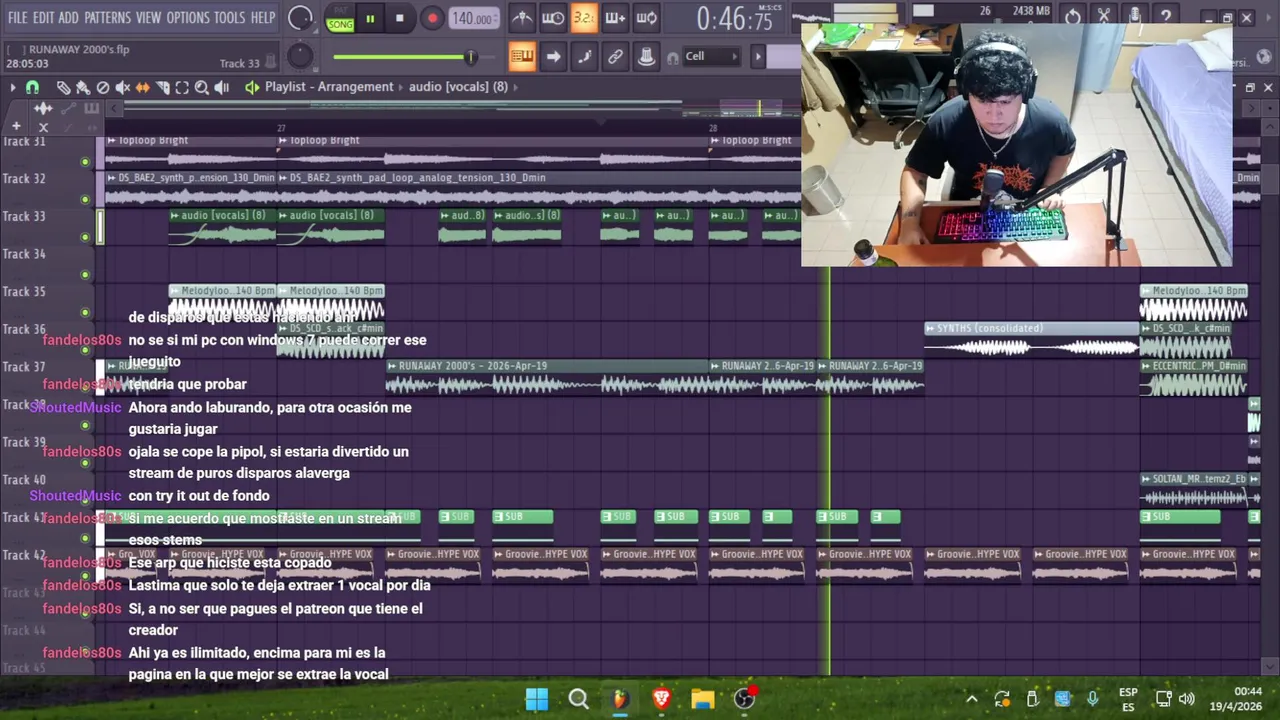Viewport: 1280px width, 720px height.
Task: Click the link icon in toolbar
Action: (x=615, y=57)
